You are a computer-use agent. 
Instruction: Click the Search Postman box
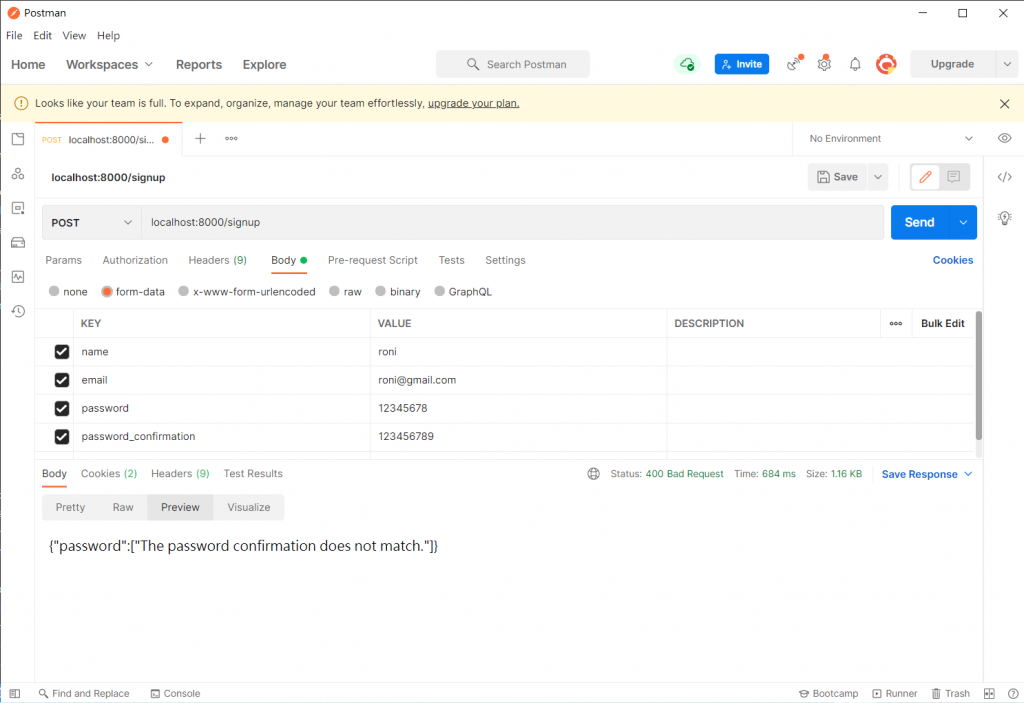point(513,64)
